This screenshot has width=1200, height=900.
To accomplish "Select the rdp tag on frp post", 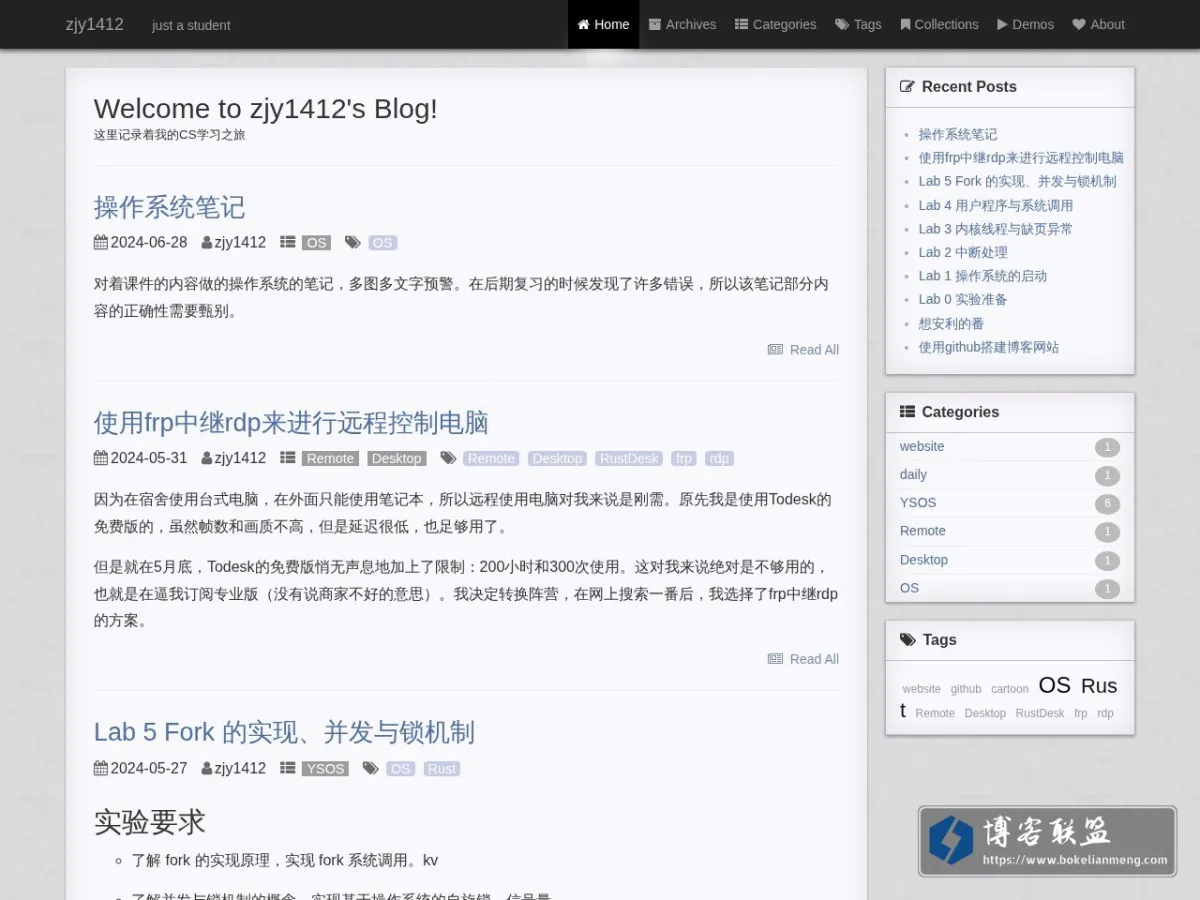I will coord(719,459).
